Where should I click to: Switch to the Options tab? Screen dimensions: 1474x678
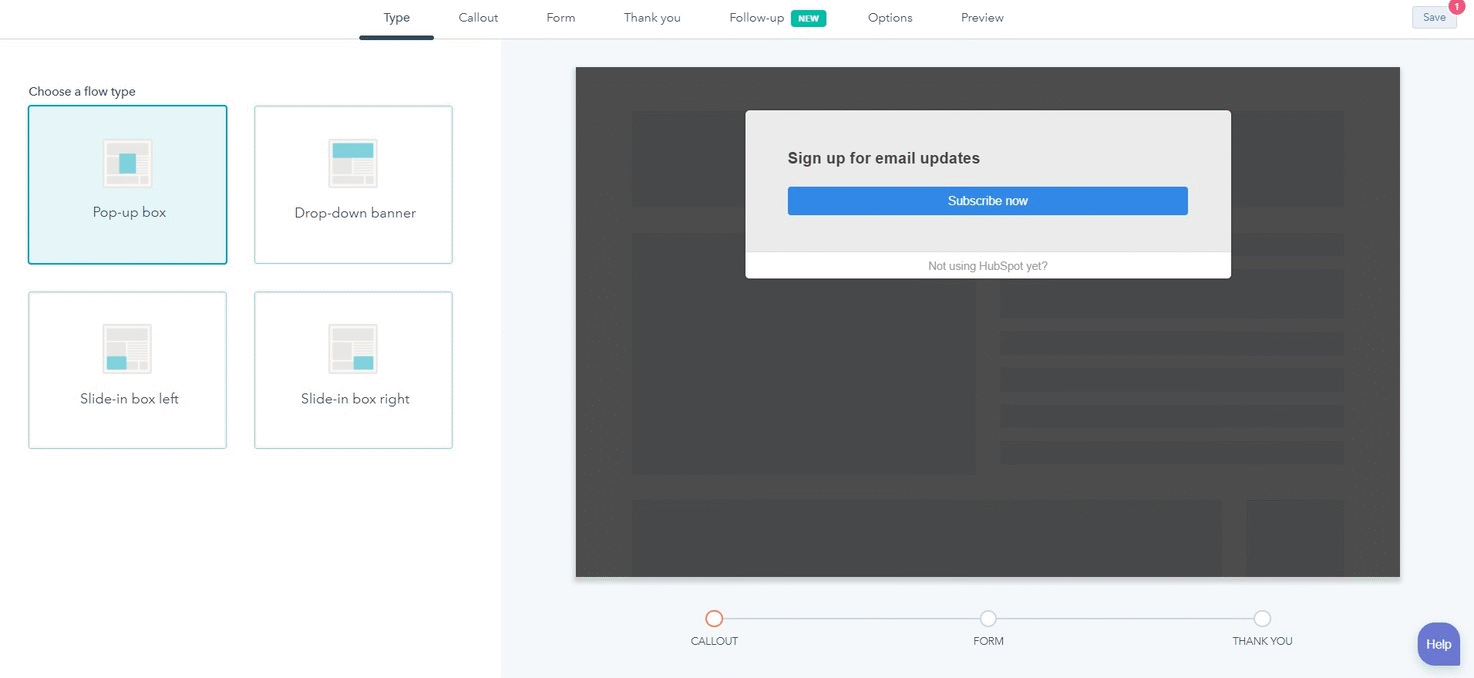[890, 18]
